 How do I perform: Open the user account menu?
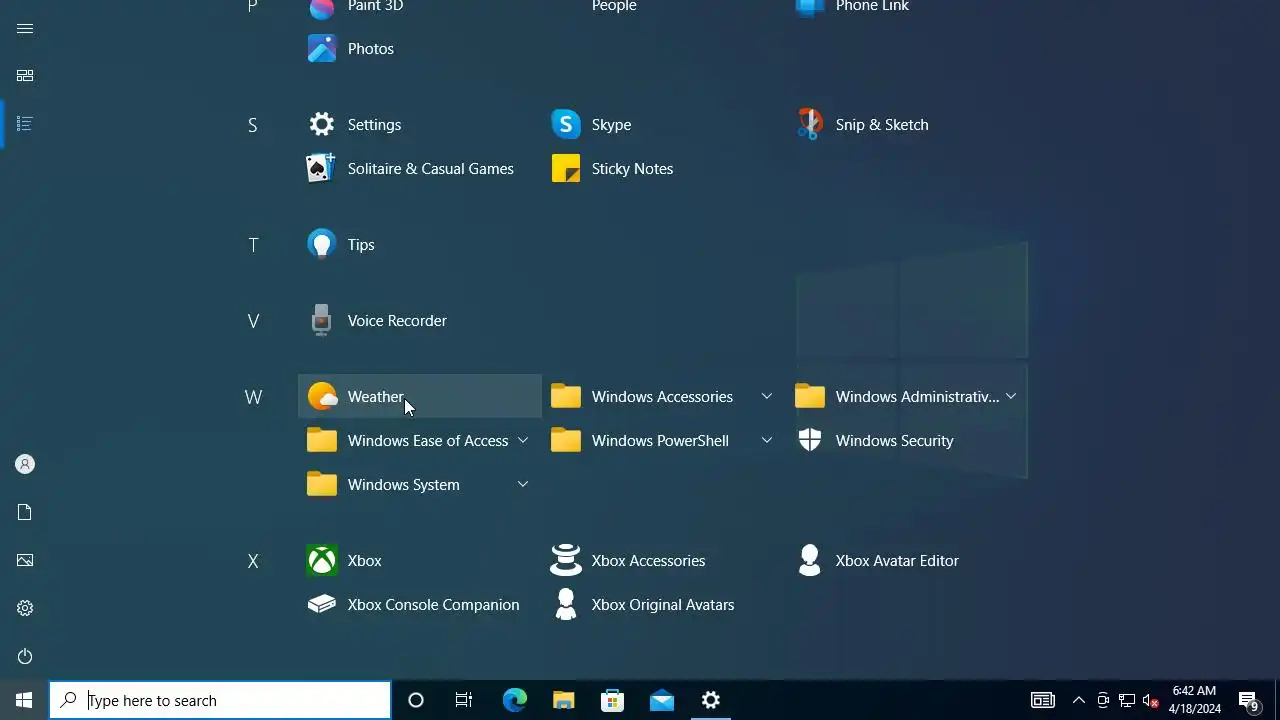(x=25, y=464)
